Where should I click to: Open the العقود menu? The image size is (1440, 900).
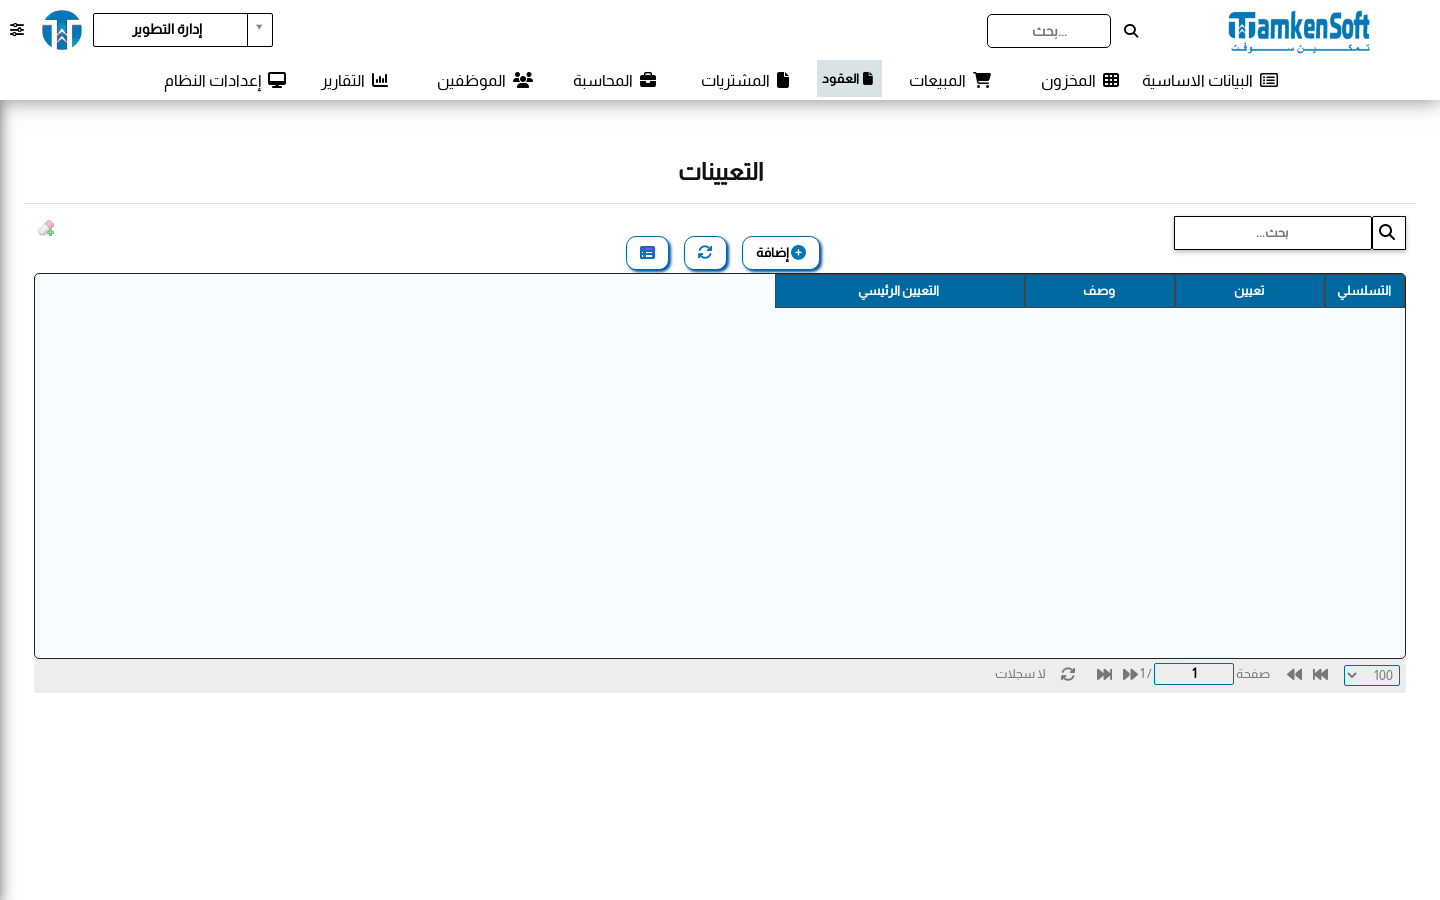tap(849, 79)
